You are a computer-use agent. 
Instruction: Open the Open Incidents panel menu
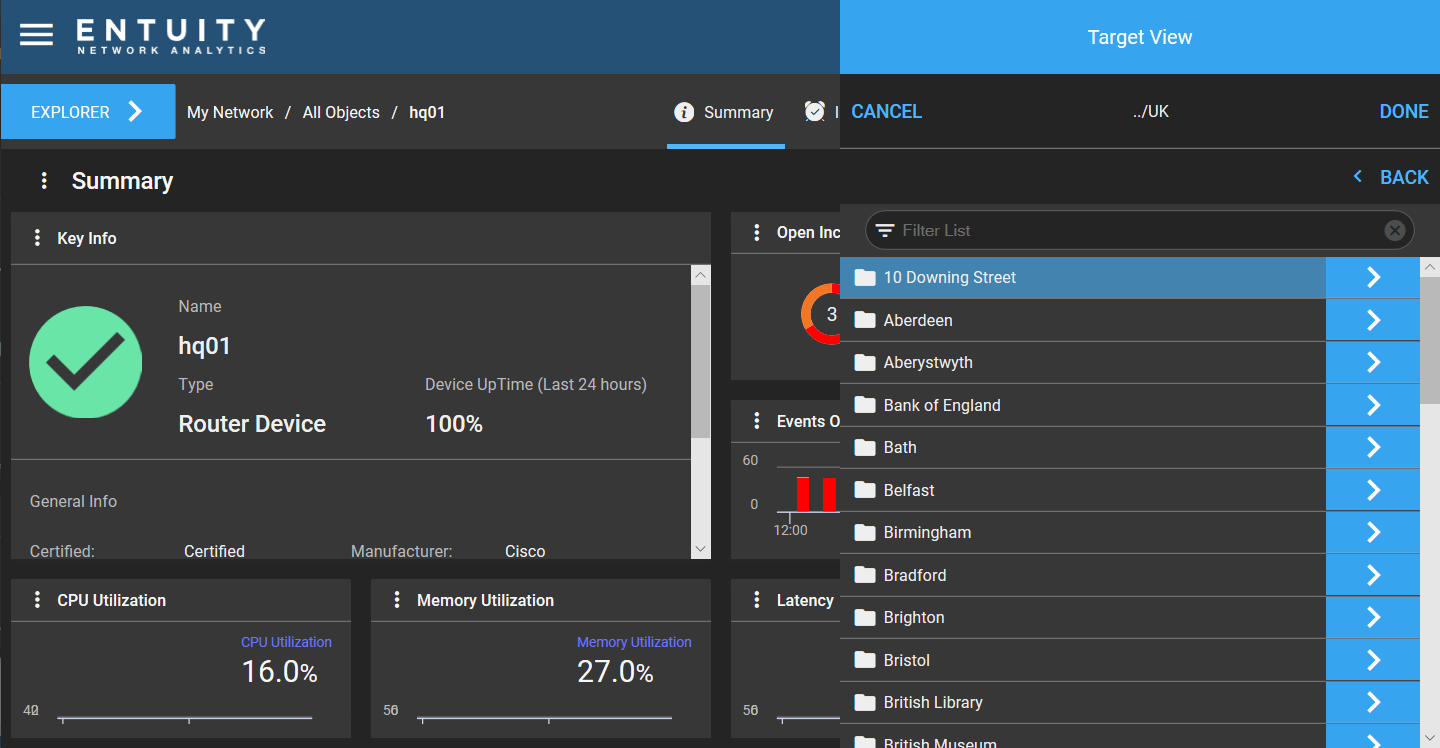[756, 232]
